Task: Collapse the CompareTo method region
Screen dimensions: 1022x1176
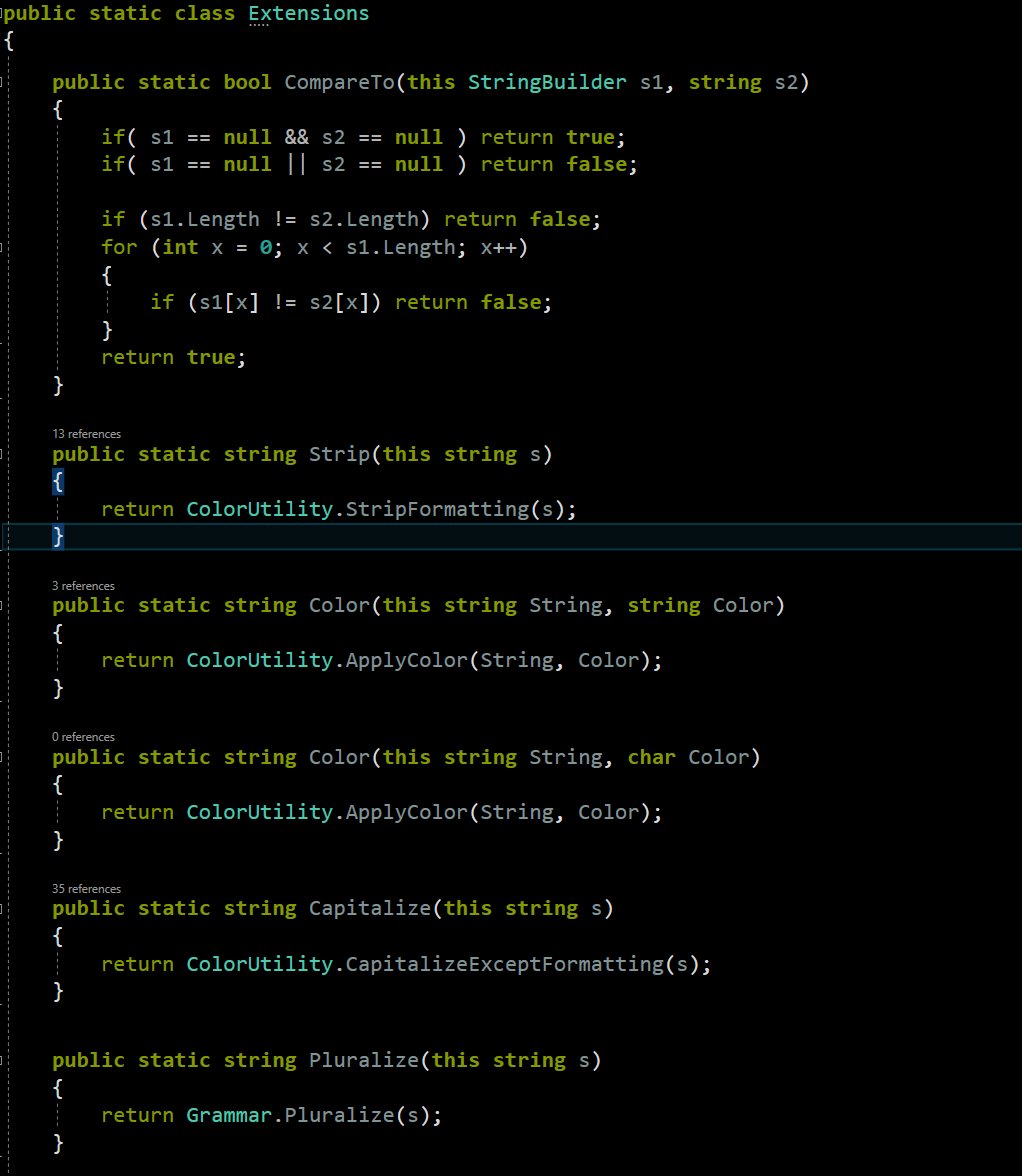Action: click(x=4, y=82)
